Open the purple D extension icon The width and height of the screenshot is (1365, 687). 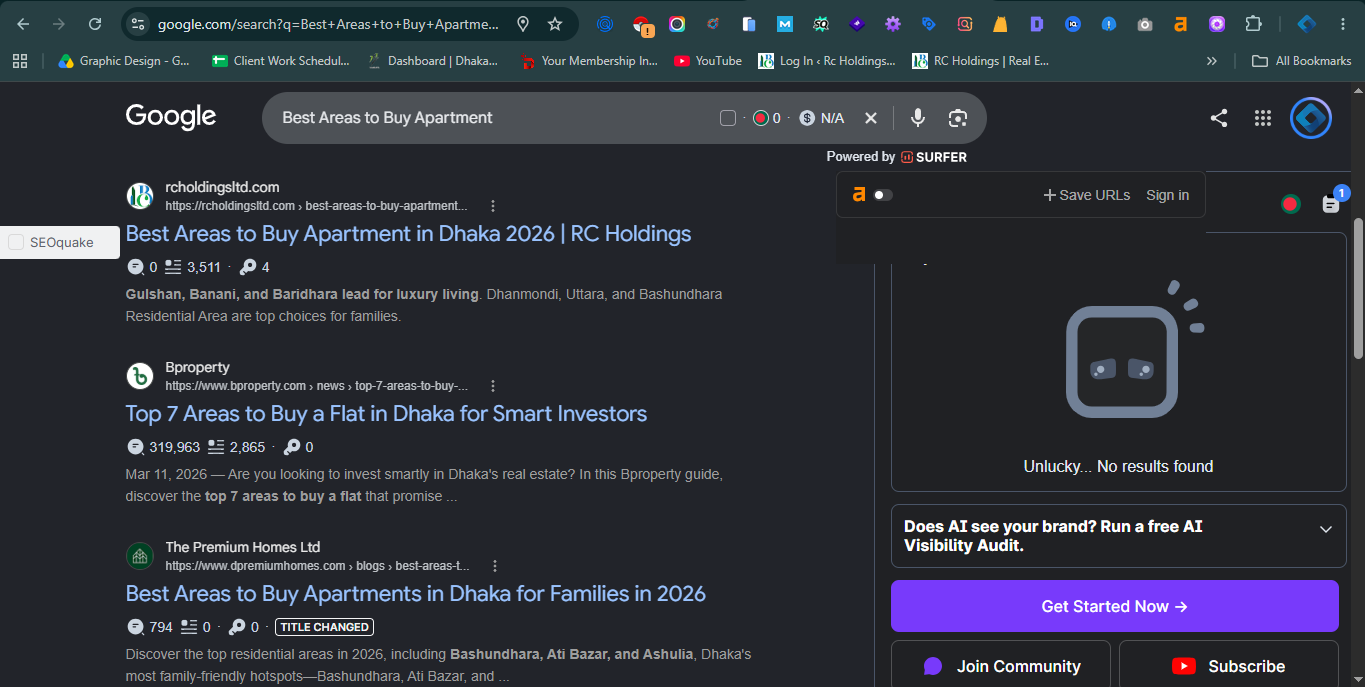(x=1037, y=24)
